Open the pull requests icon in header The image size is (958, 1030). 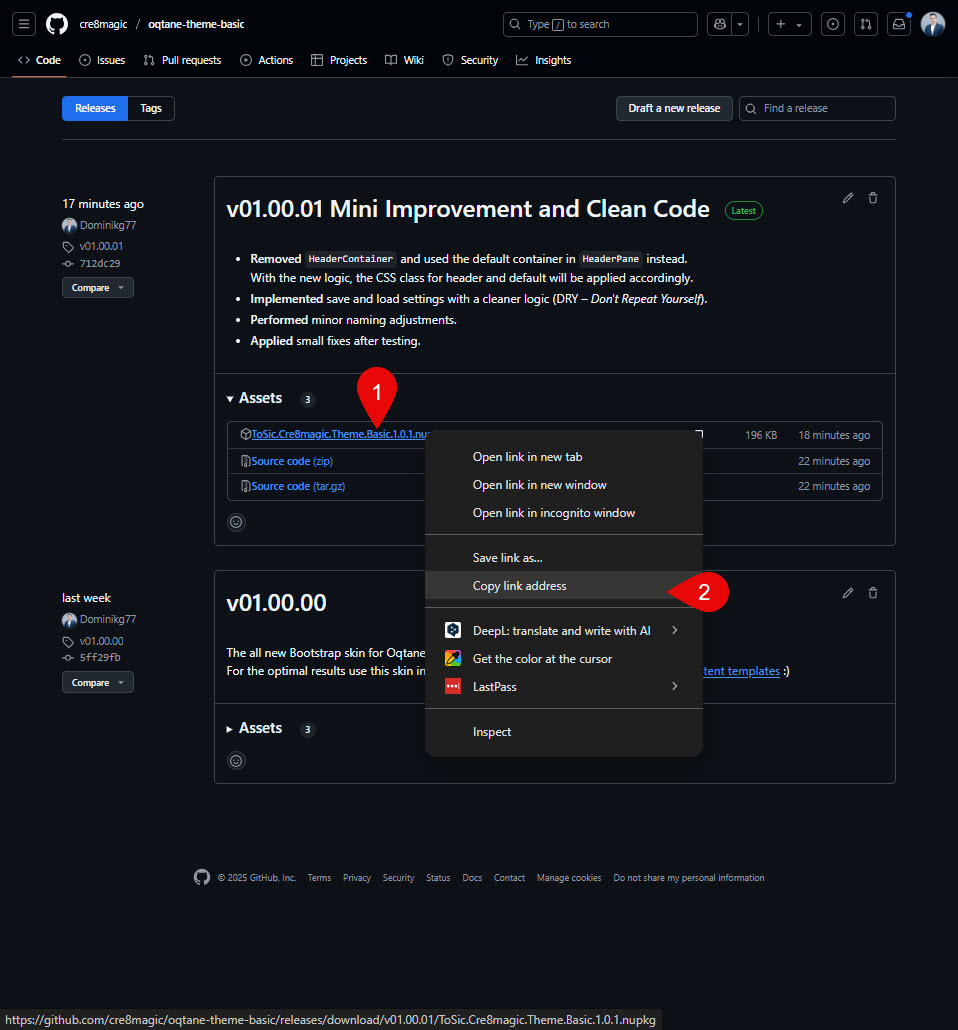tap(866, 24)
